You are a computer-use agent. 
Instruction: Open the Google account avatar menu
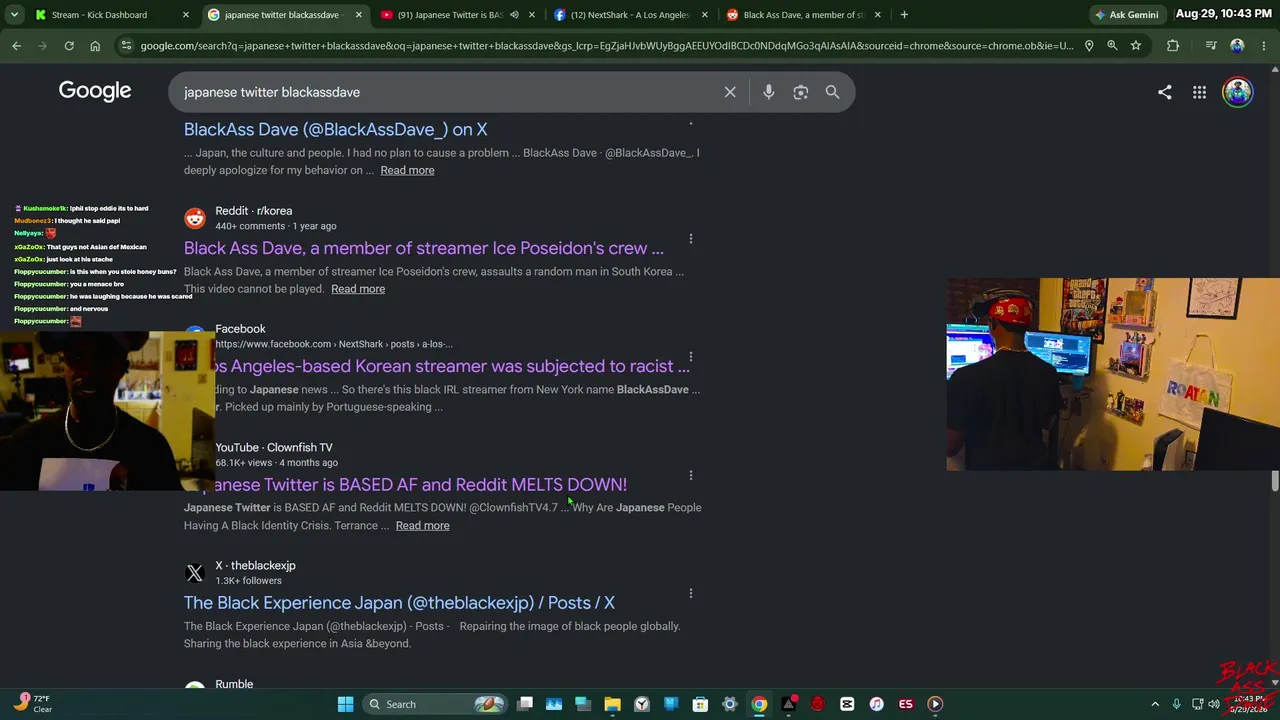point(1237,92)
